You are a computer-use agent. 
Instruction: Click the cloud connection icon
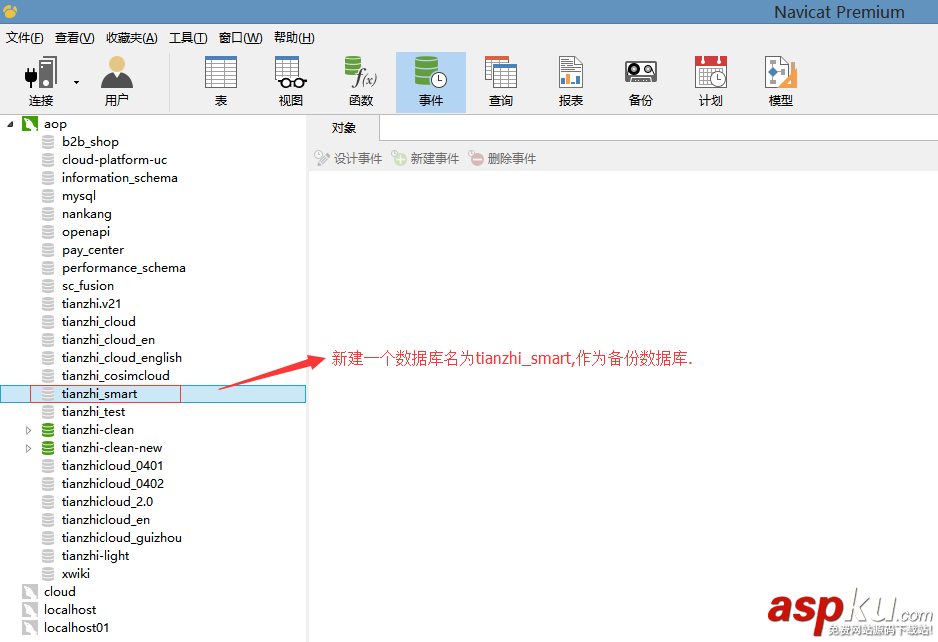(30, 592)
